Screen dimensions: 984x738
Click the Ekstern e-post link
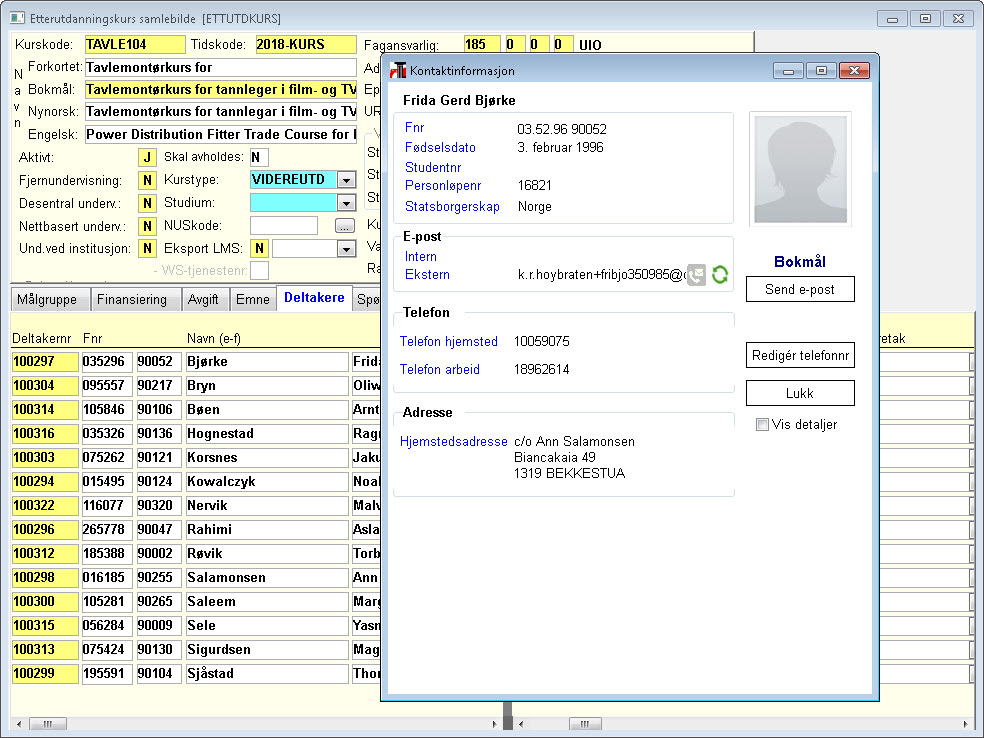427,274
